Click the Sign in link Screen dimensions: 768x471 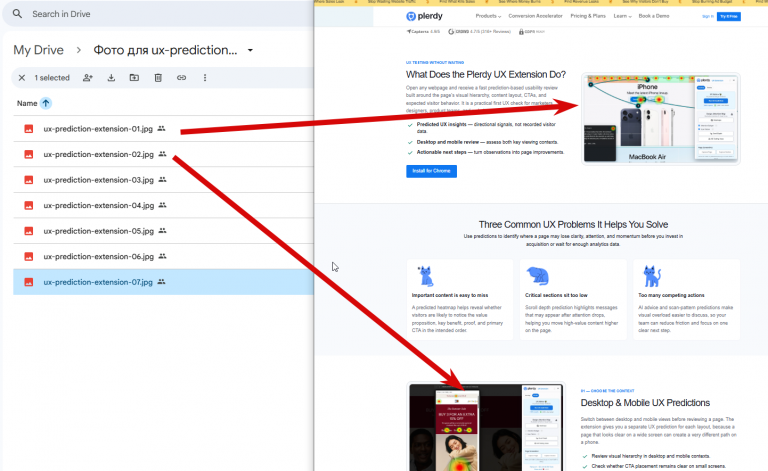pos(707,17)
